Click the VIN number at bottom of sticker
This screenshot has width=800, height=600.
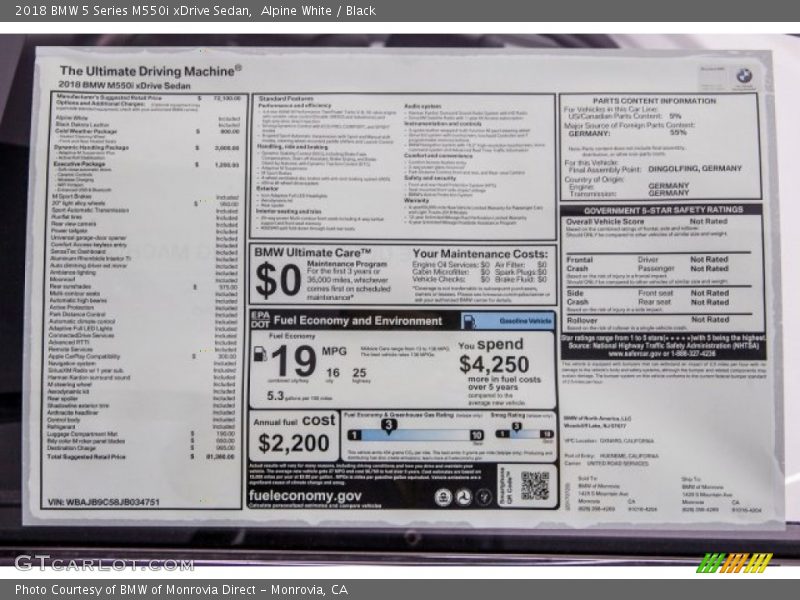coord(102,502)
